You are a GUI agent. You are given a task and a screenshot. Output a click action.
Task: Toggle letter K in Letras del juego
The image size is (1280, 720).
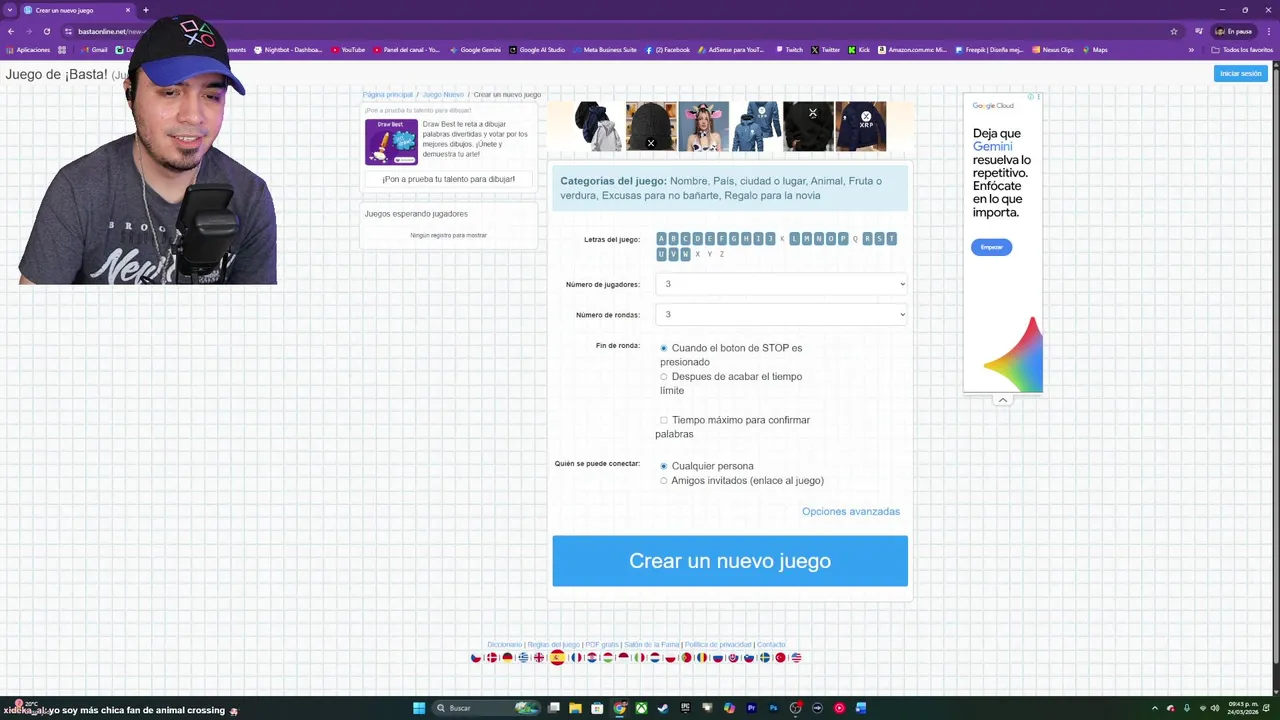[782, 239]
